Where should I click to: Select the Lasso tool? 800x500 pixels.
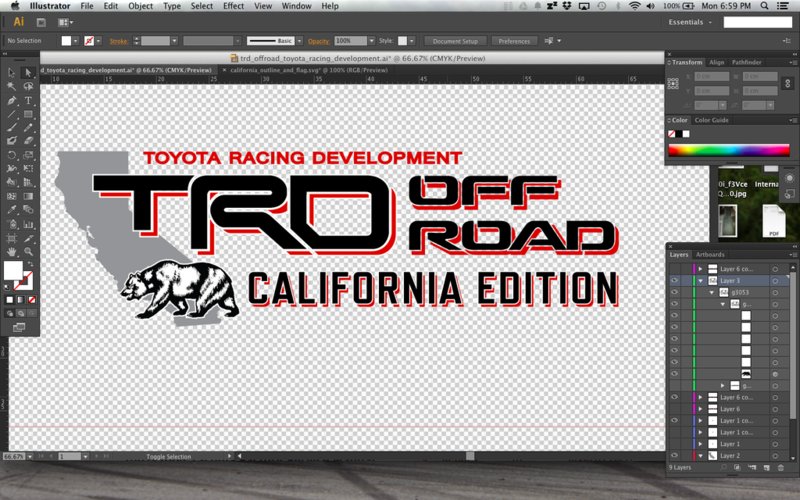[x=28, y=86]
